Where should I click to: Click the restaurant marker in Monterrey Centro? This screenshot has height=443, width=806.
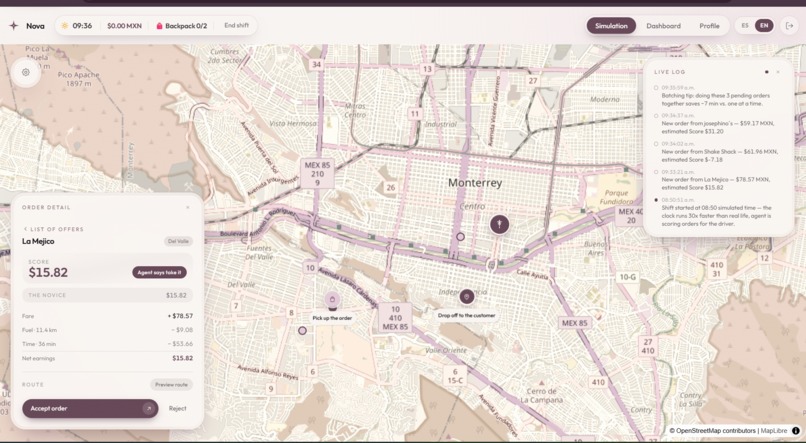pyautogui.click(x=500, y=224)
